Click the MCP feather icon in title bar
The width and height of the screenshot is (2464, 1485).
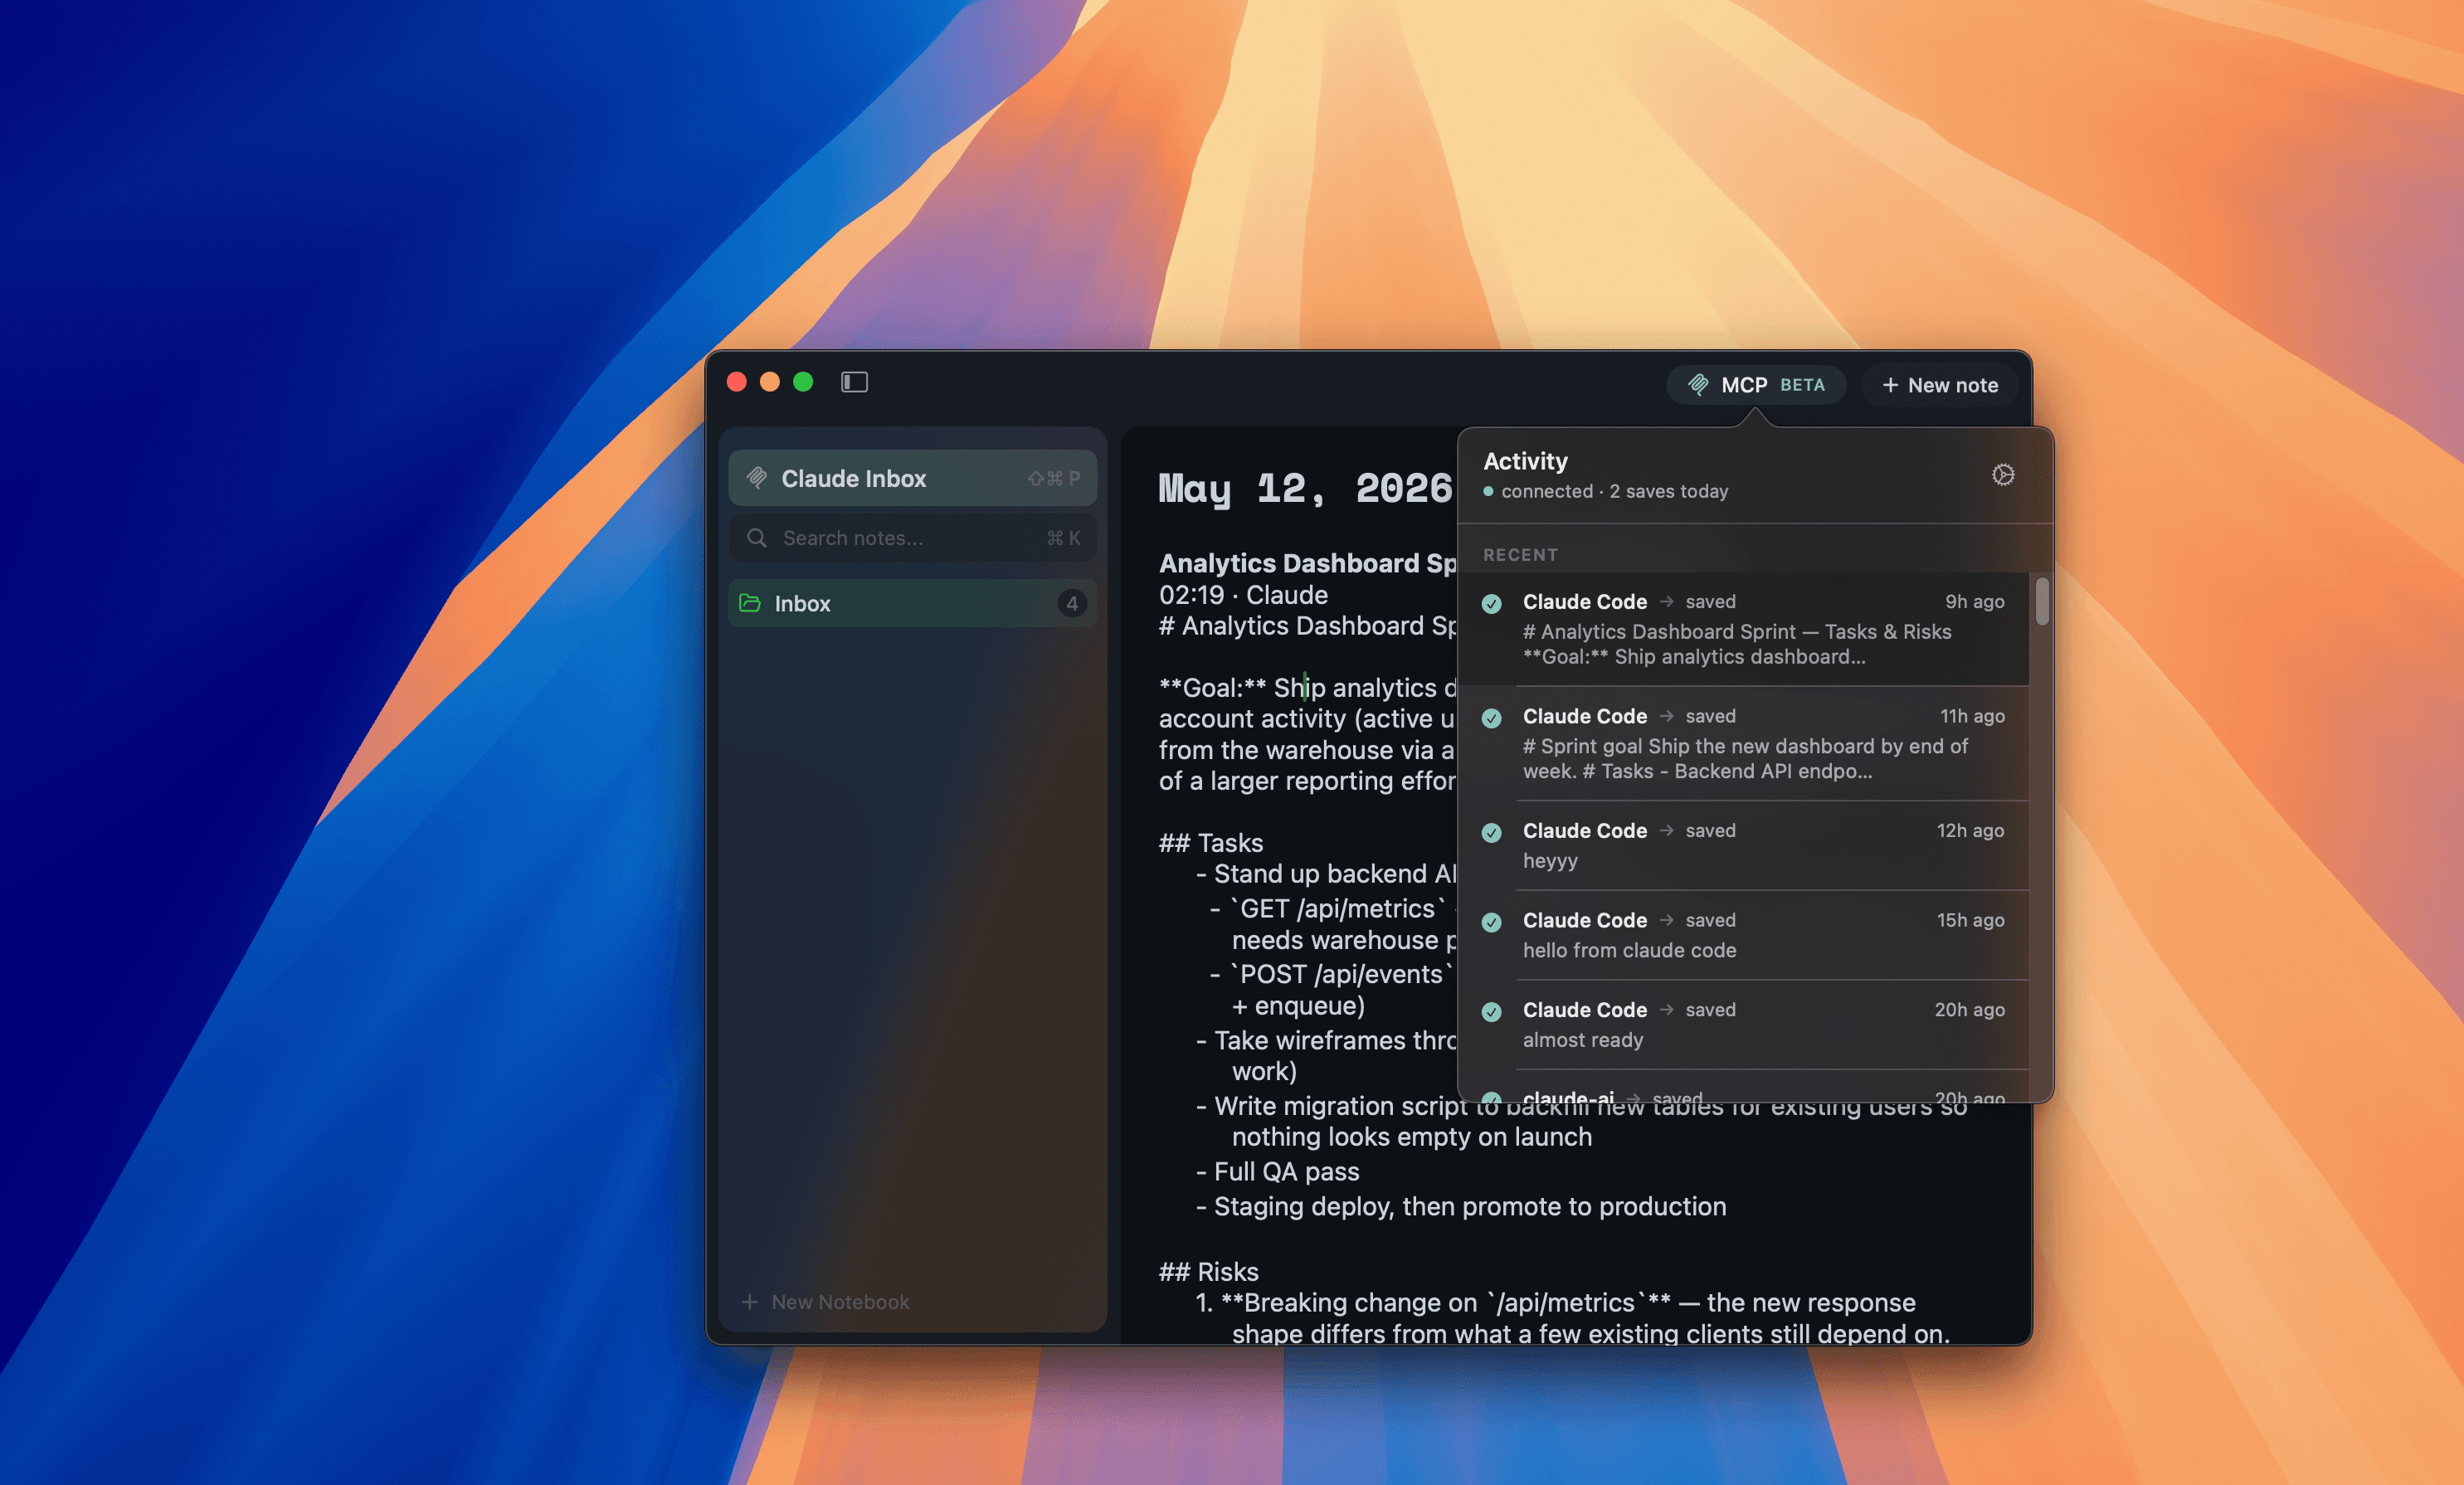[x=1698, y=385]
